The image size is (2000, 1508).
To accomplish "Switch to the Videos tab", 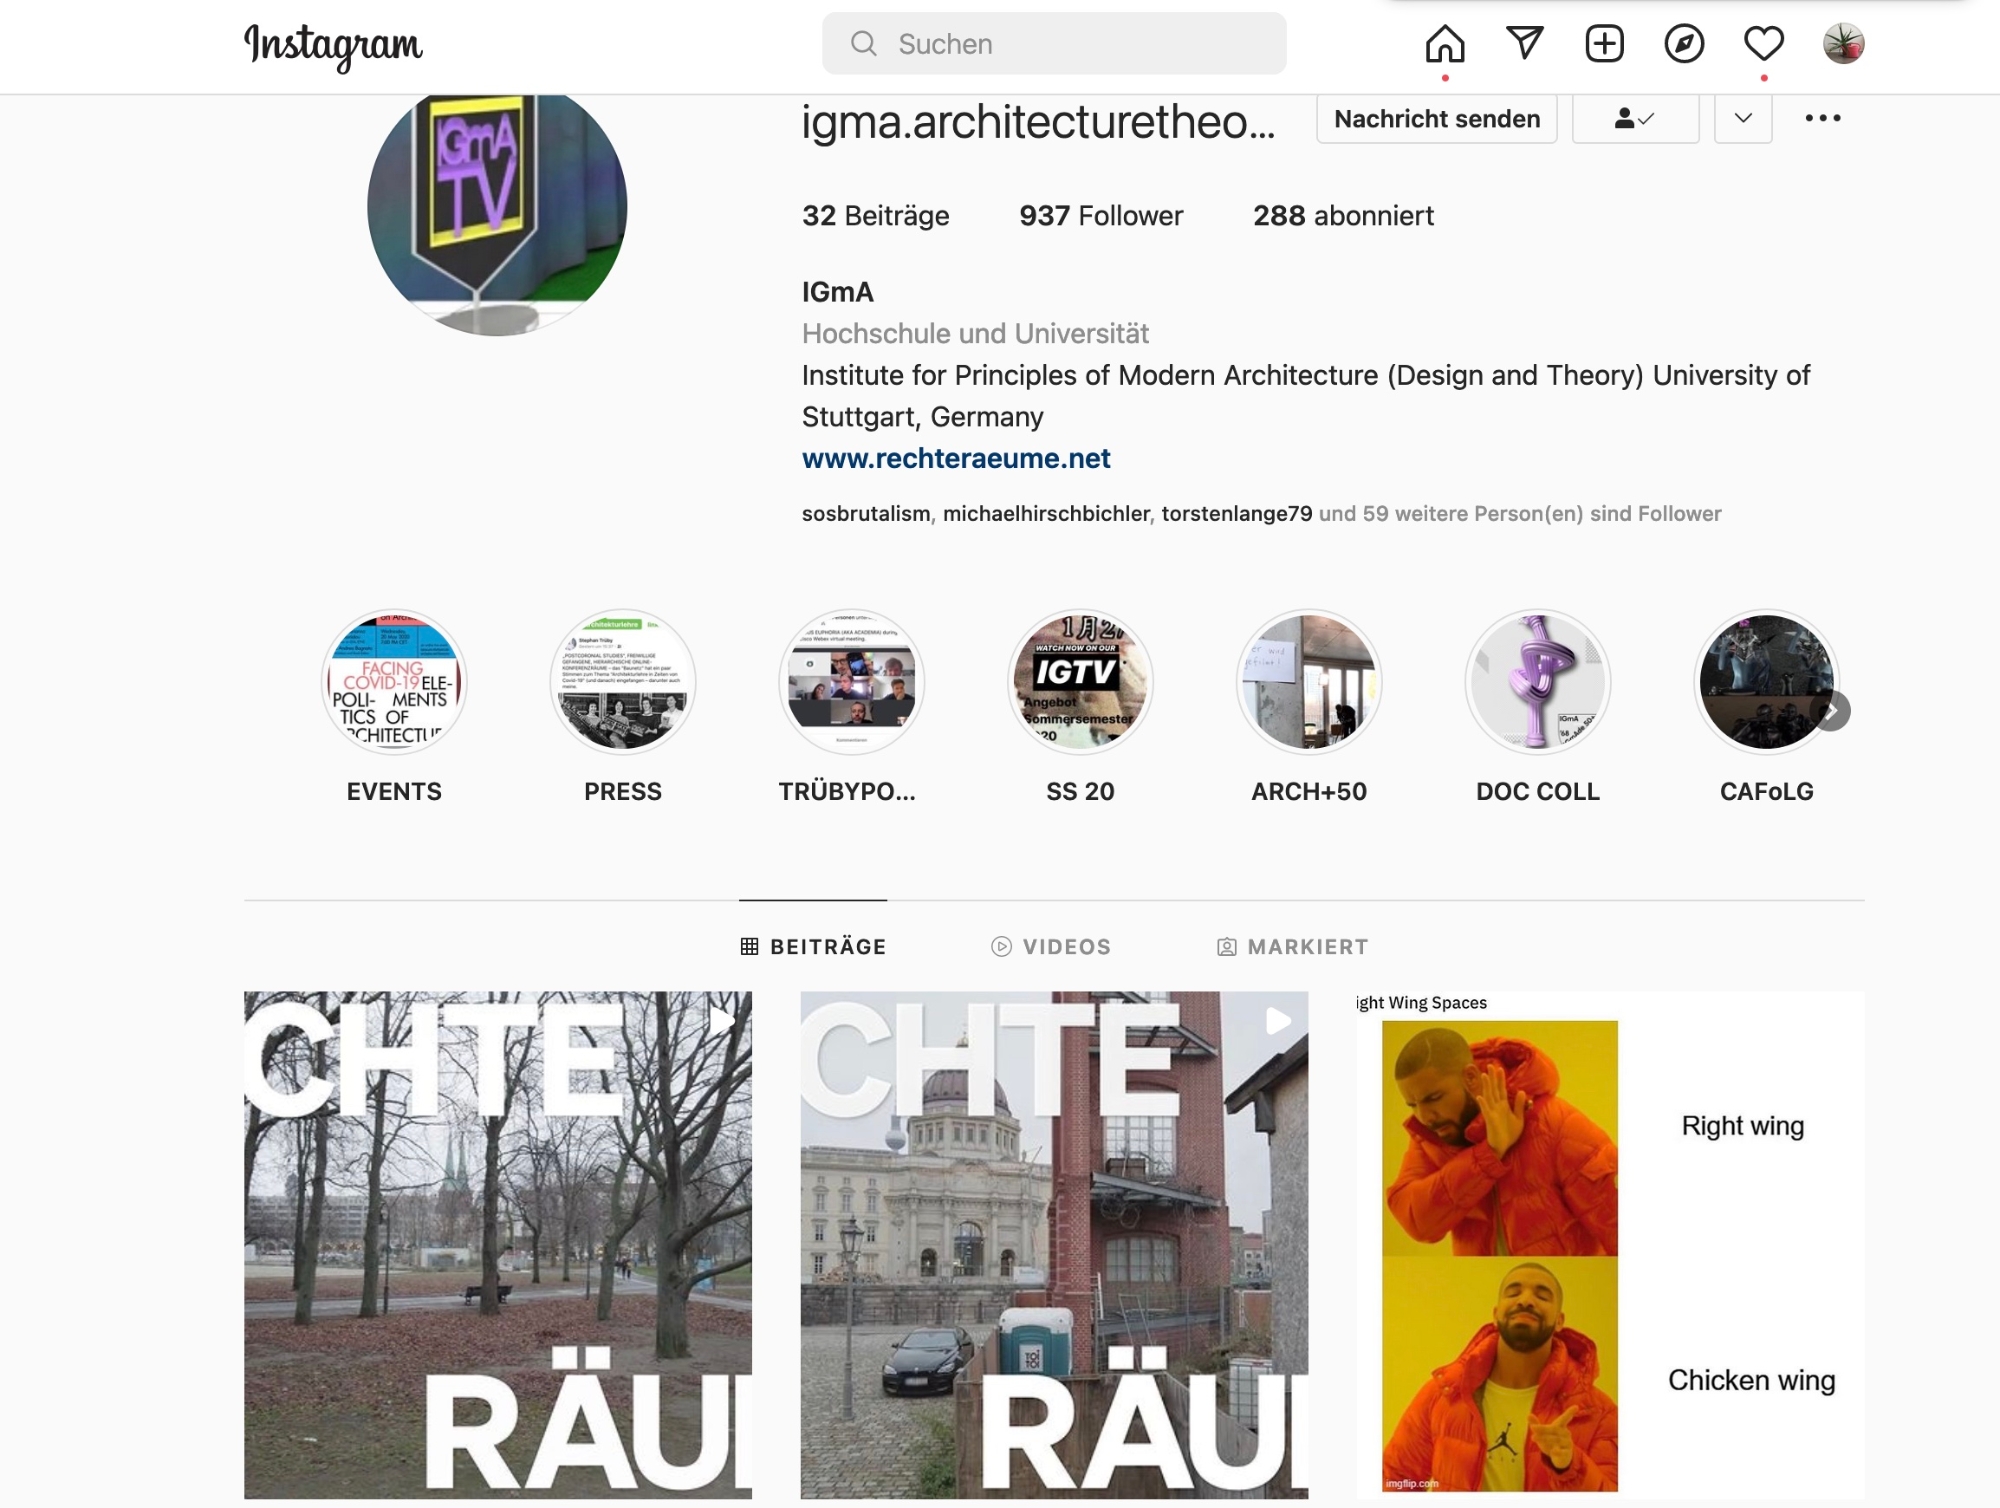I will 1051,946.
